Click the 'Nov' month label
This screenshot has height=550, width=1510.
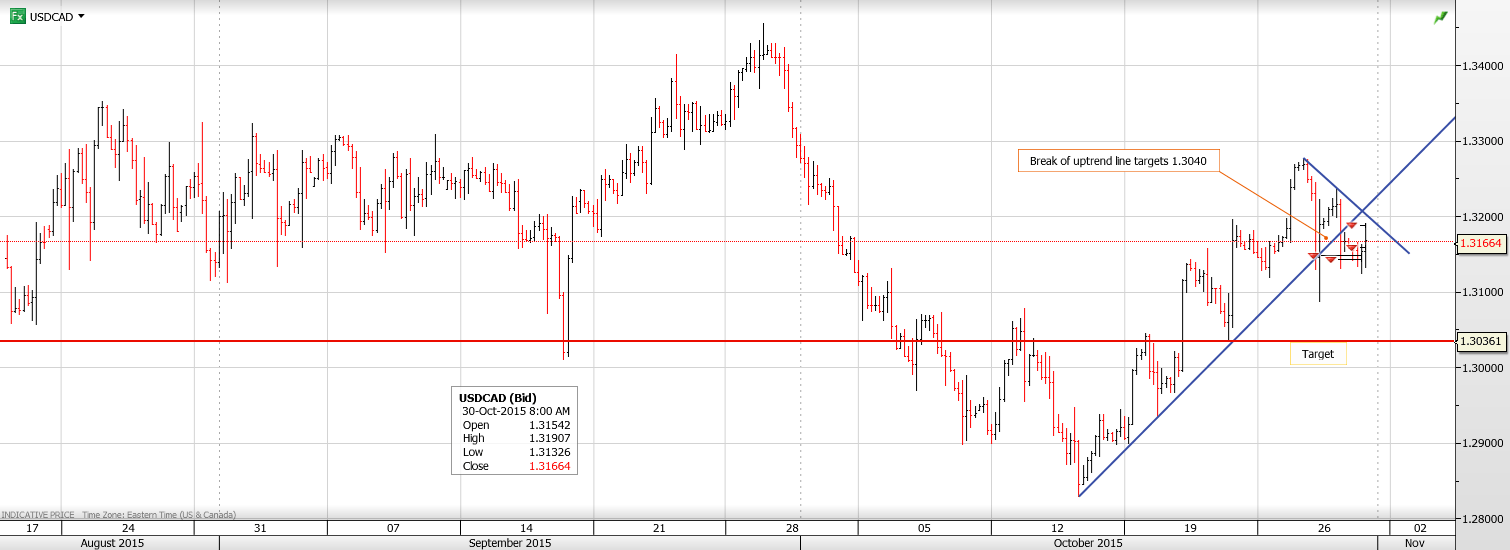pos(1413,543)
